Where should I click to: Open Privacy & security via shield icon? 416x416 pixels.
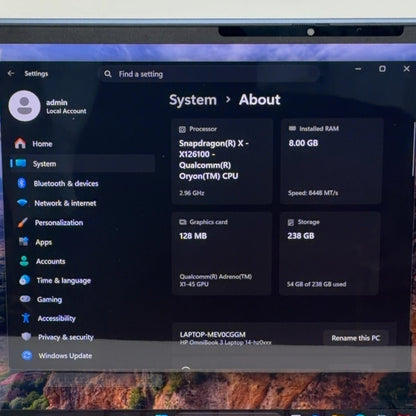point(26,337)
